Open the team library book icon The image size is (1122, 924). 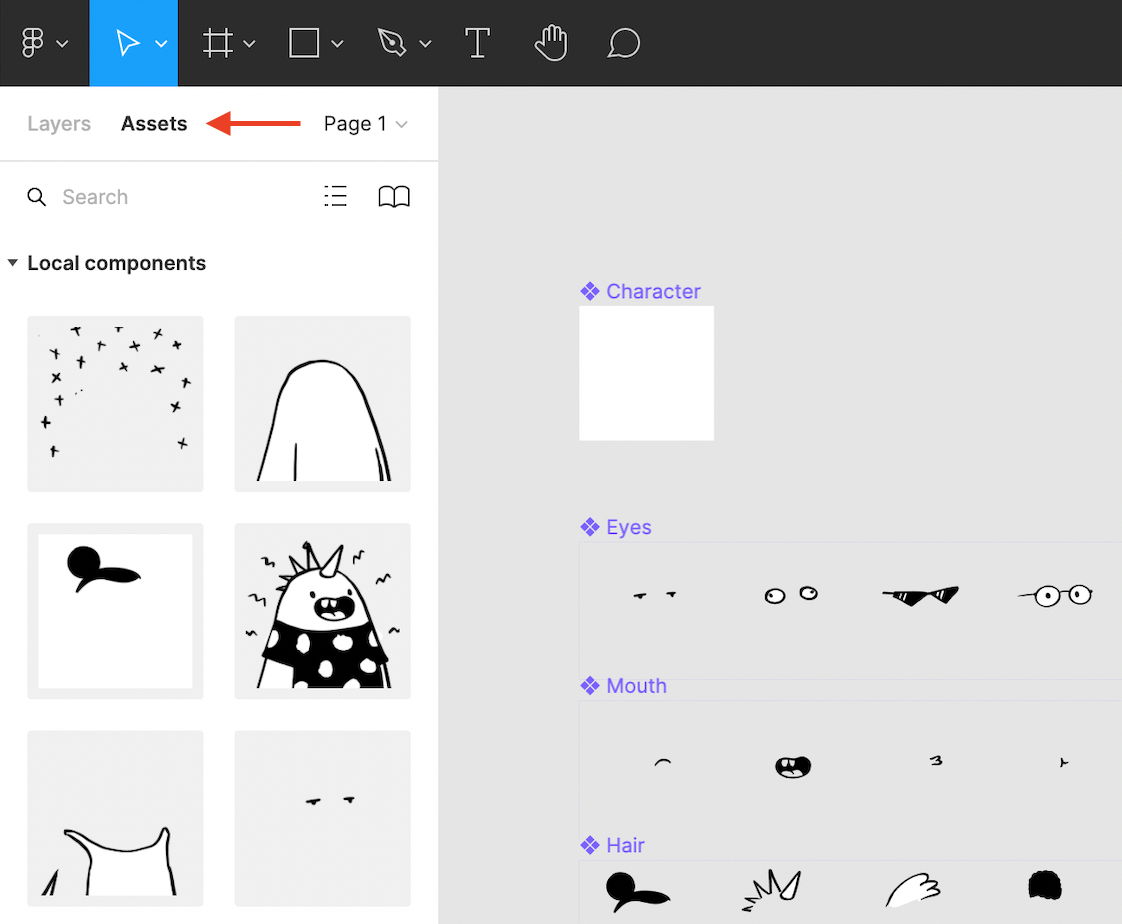(x=394, y=196)
